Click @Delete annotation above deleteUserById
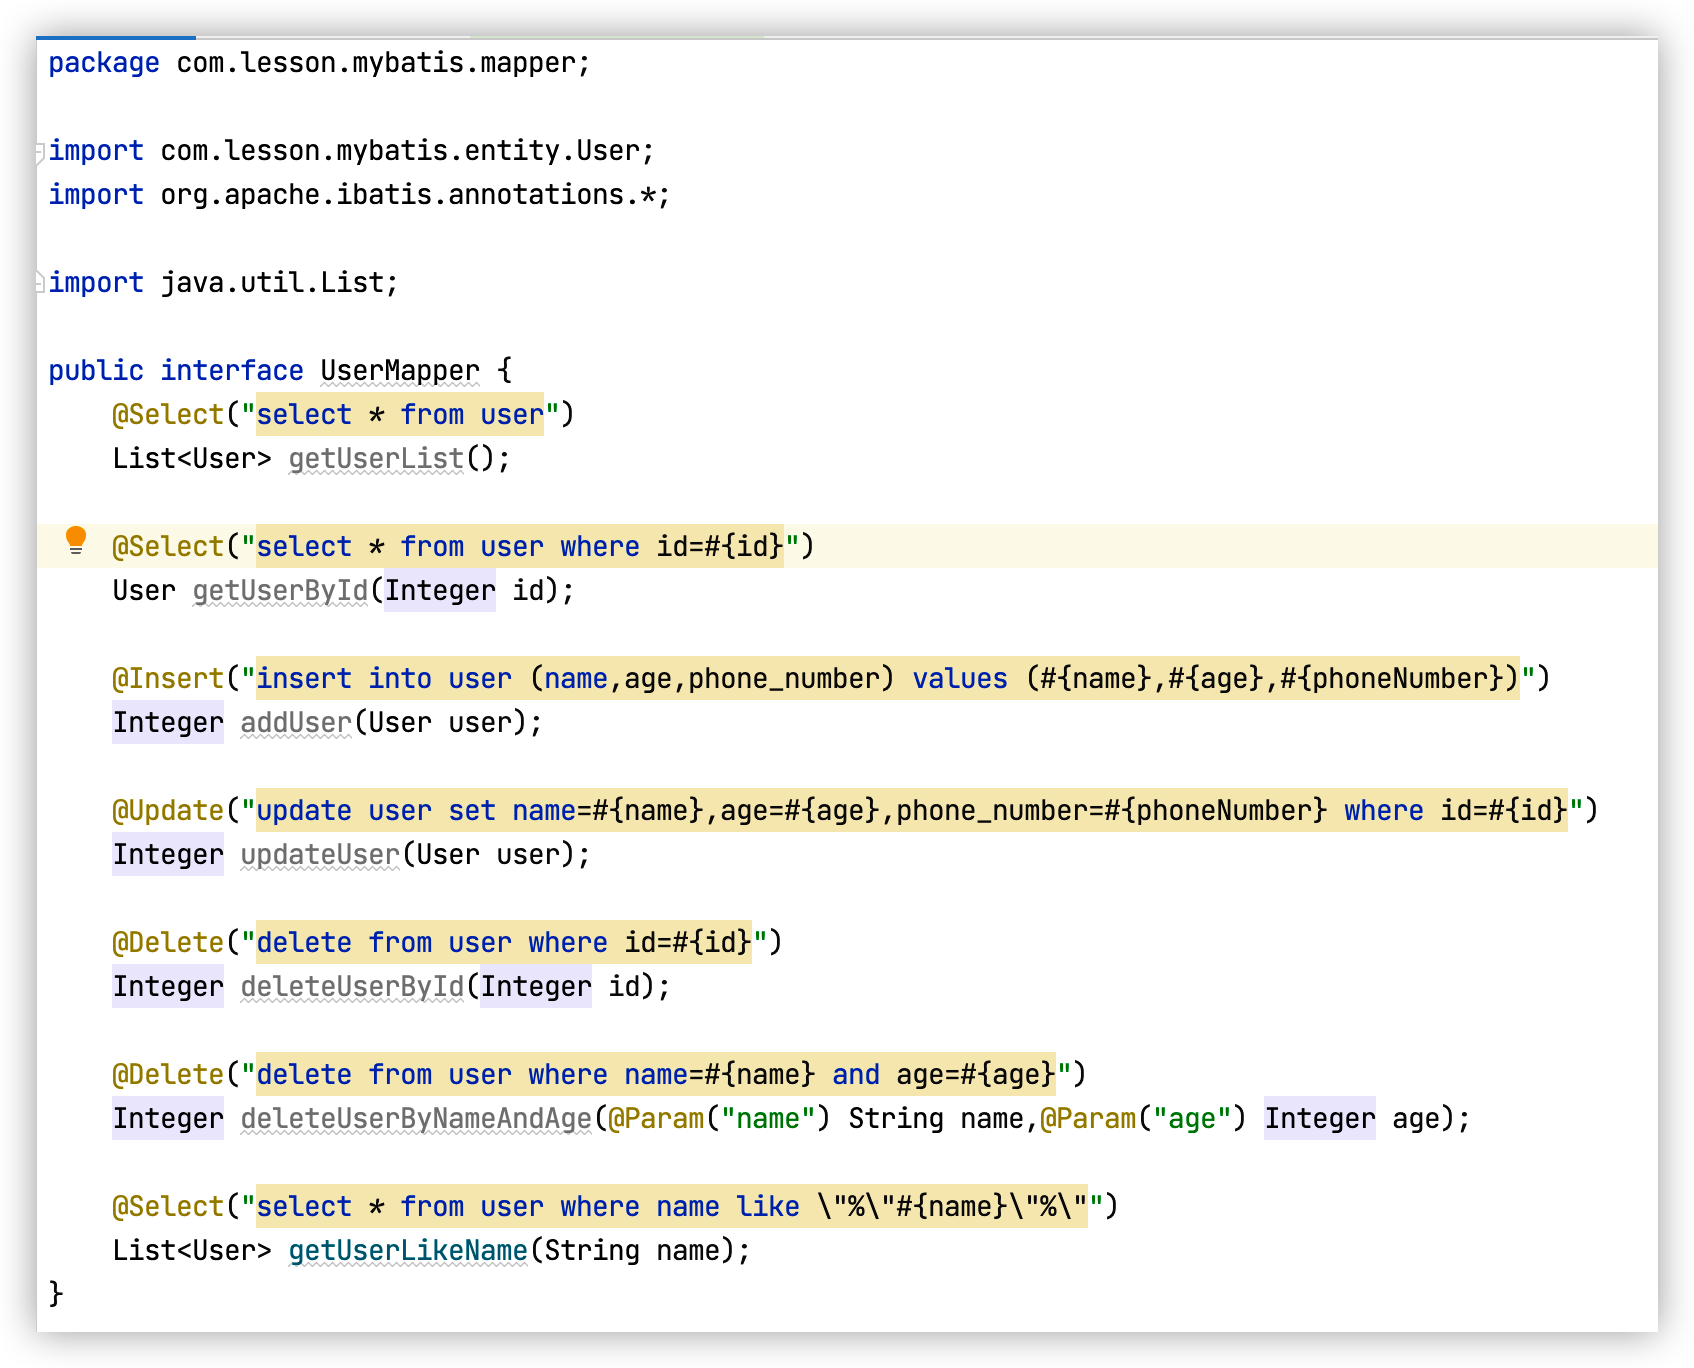This screenshot has height=1368, width=1694. tap(168, 943)
